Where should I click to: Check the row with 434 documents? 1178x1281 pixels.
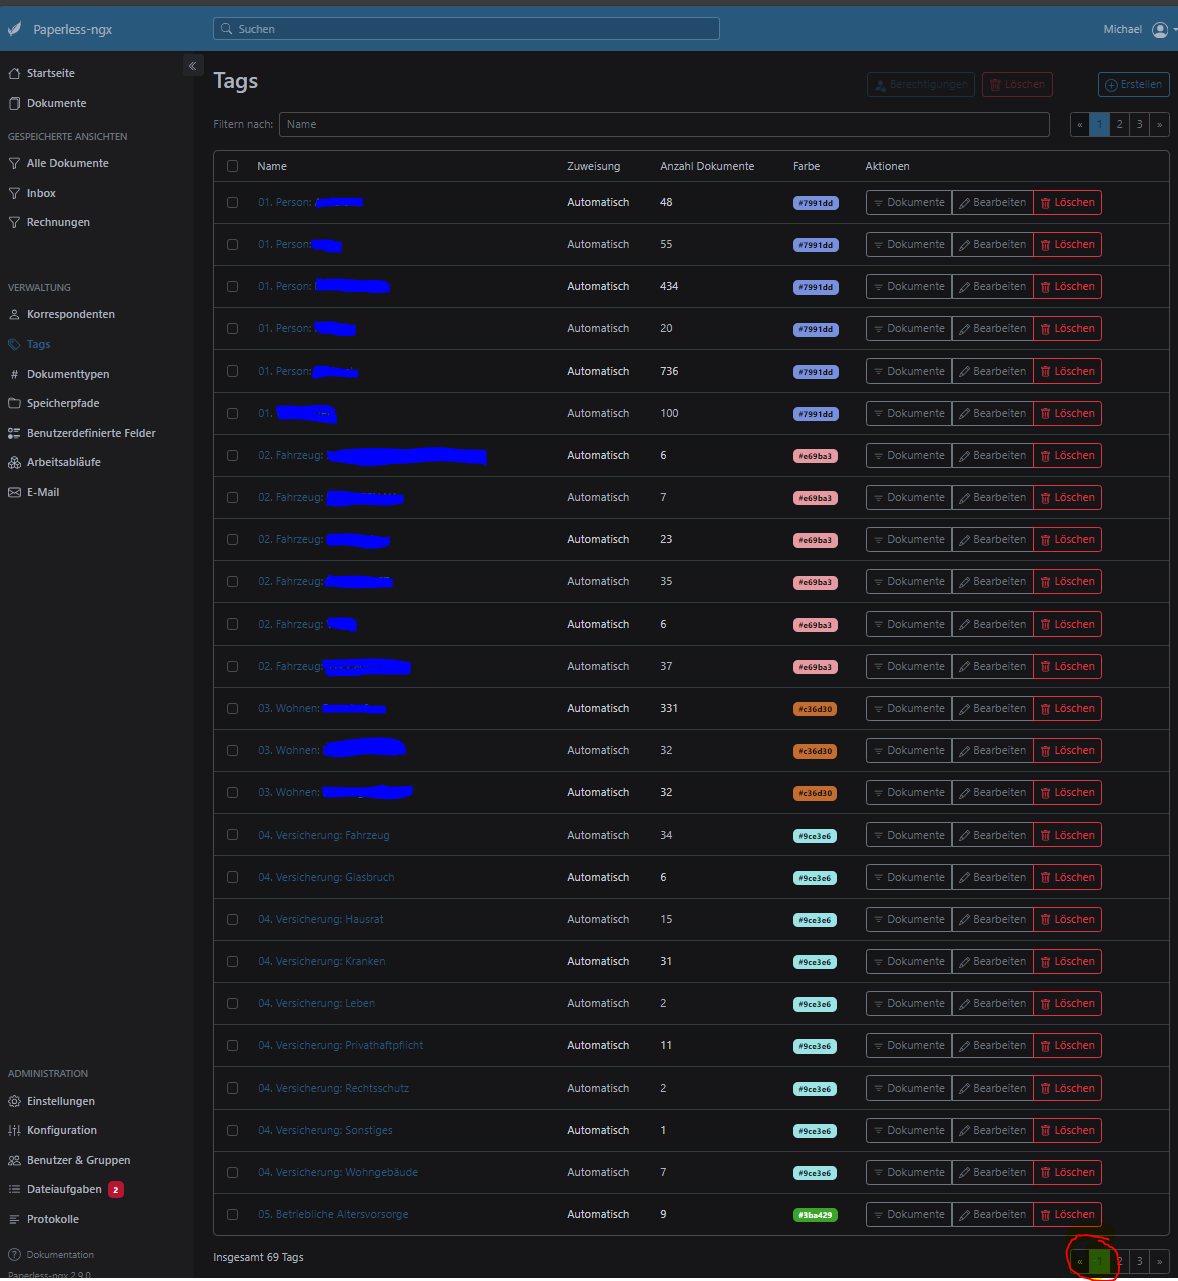pyautogui.click(x=233, y=286)
